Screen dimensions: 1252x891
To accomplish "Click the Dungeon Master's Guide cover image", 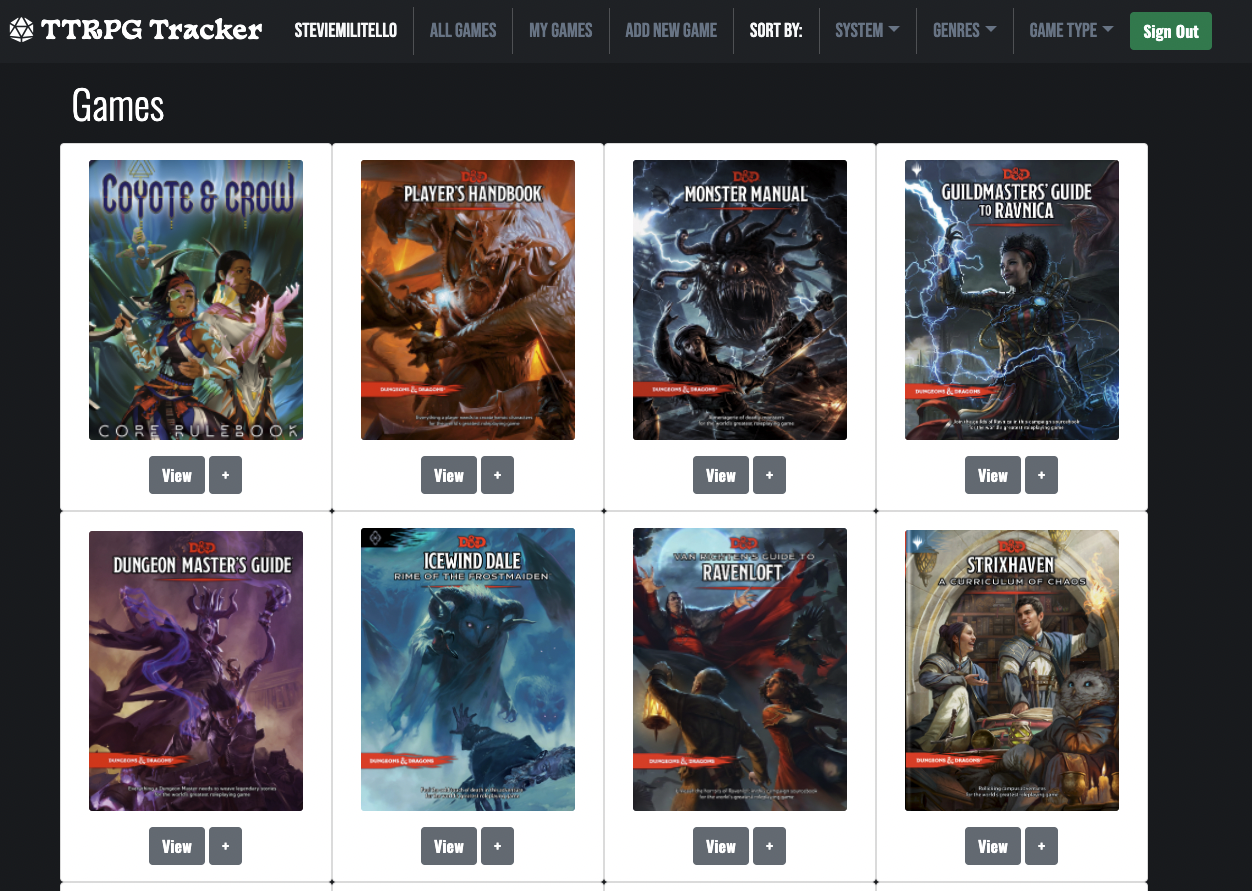I will click(196, 671).
